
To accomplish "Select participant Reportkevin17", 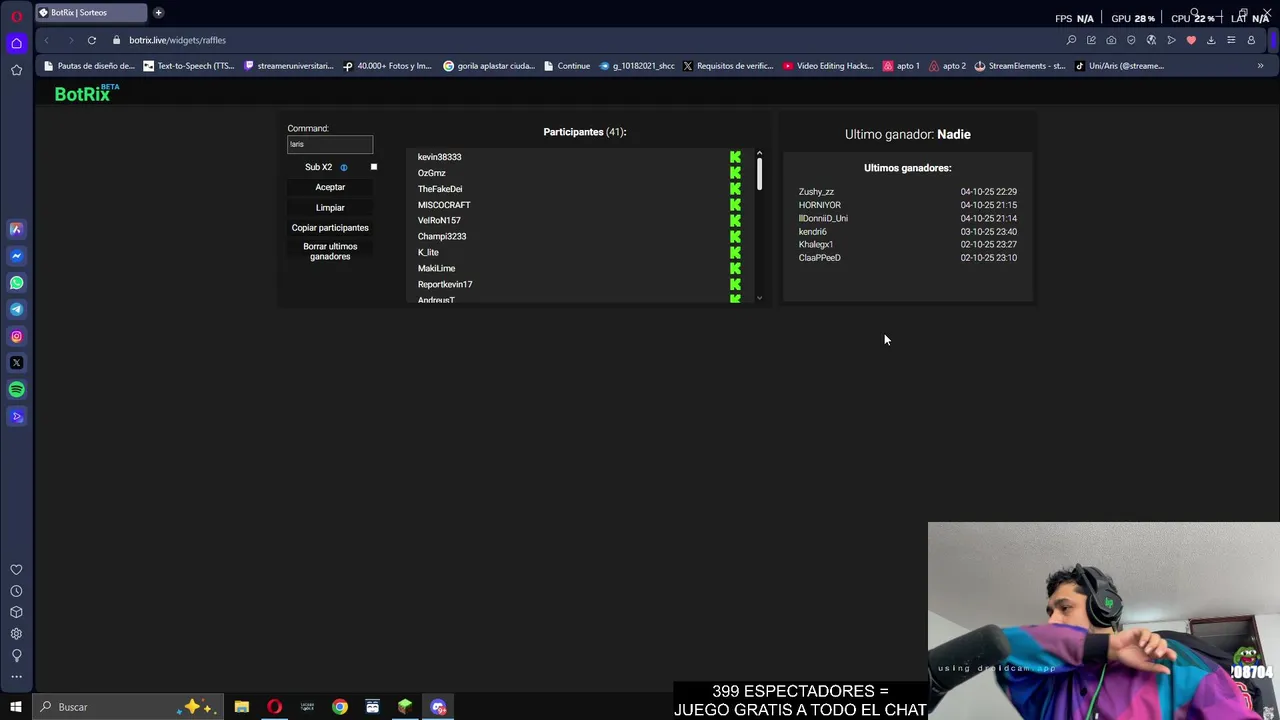I will click(x=445, y=285).
